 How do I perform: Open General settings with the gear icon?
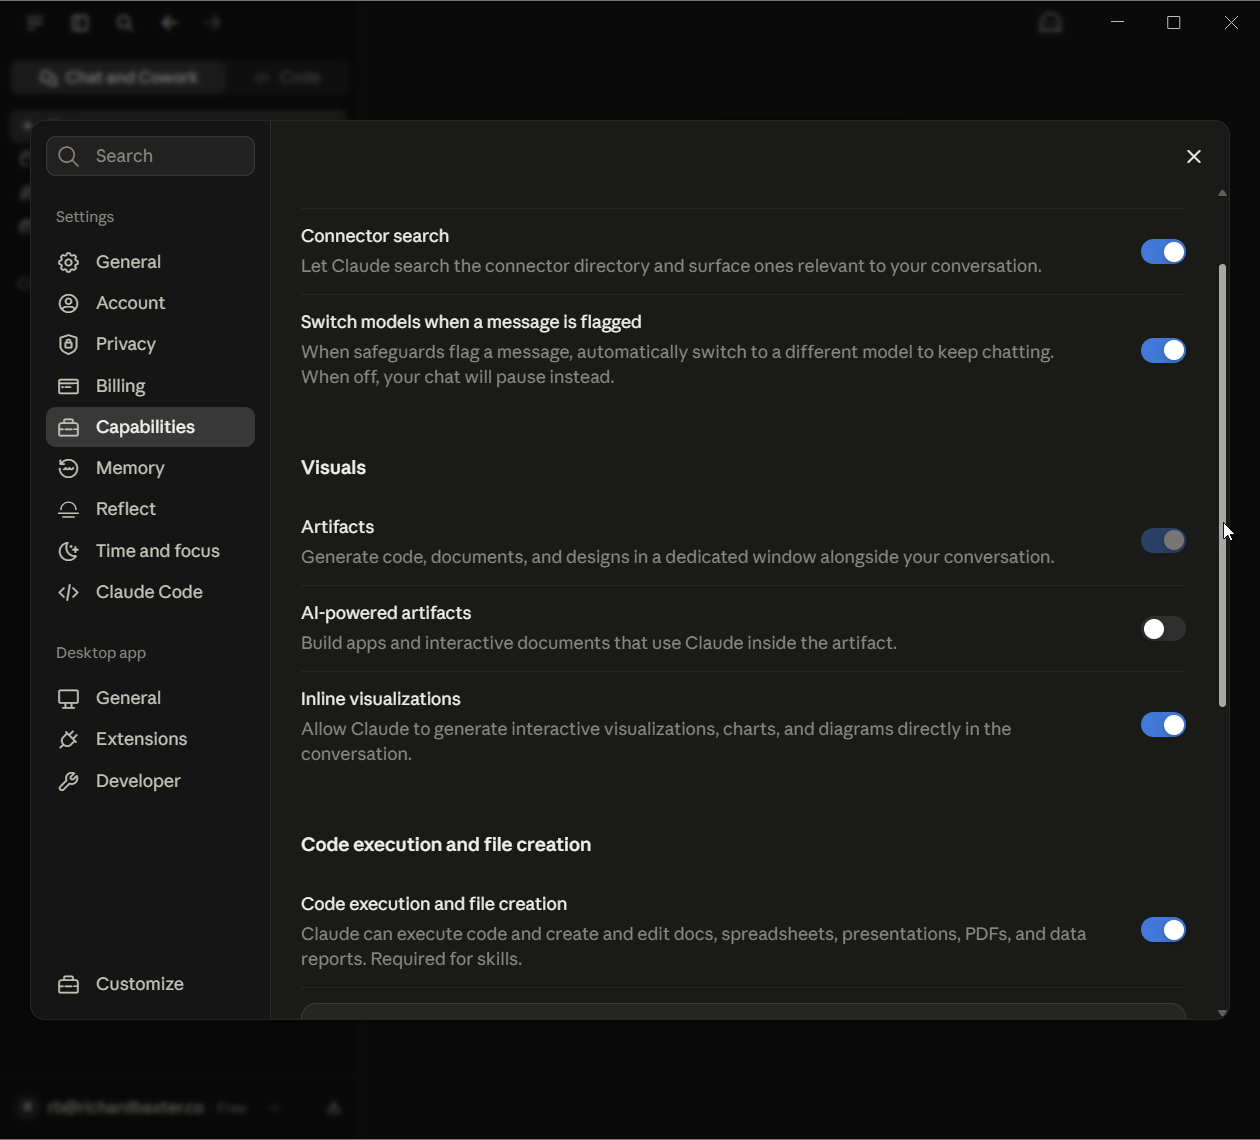(68, 262)
